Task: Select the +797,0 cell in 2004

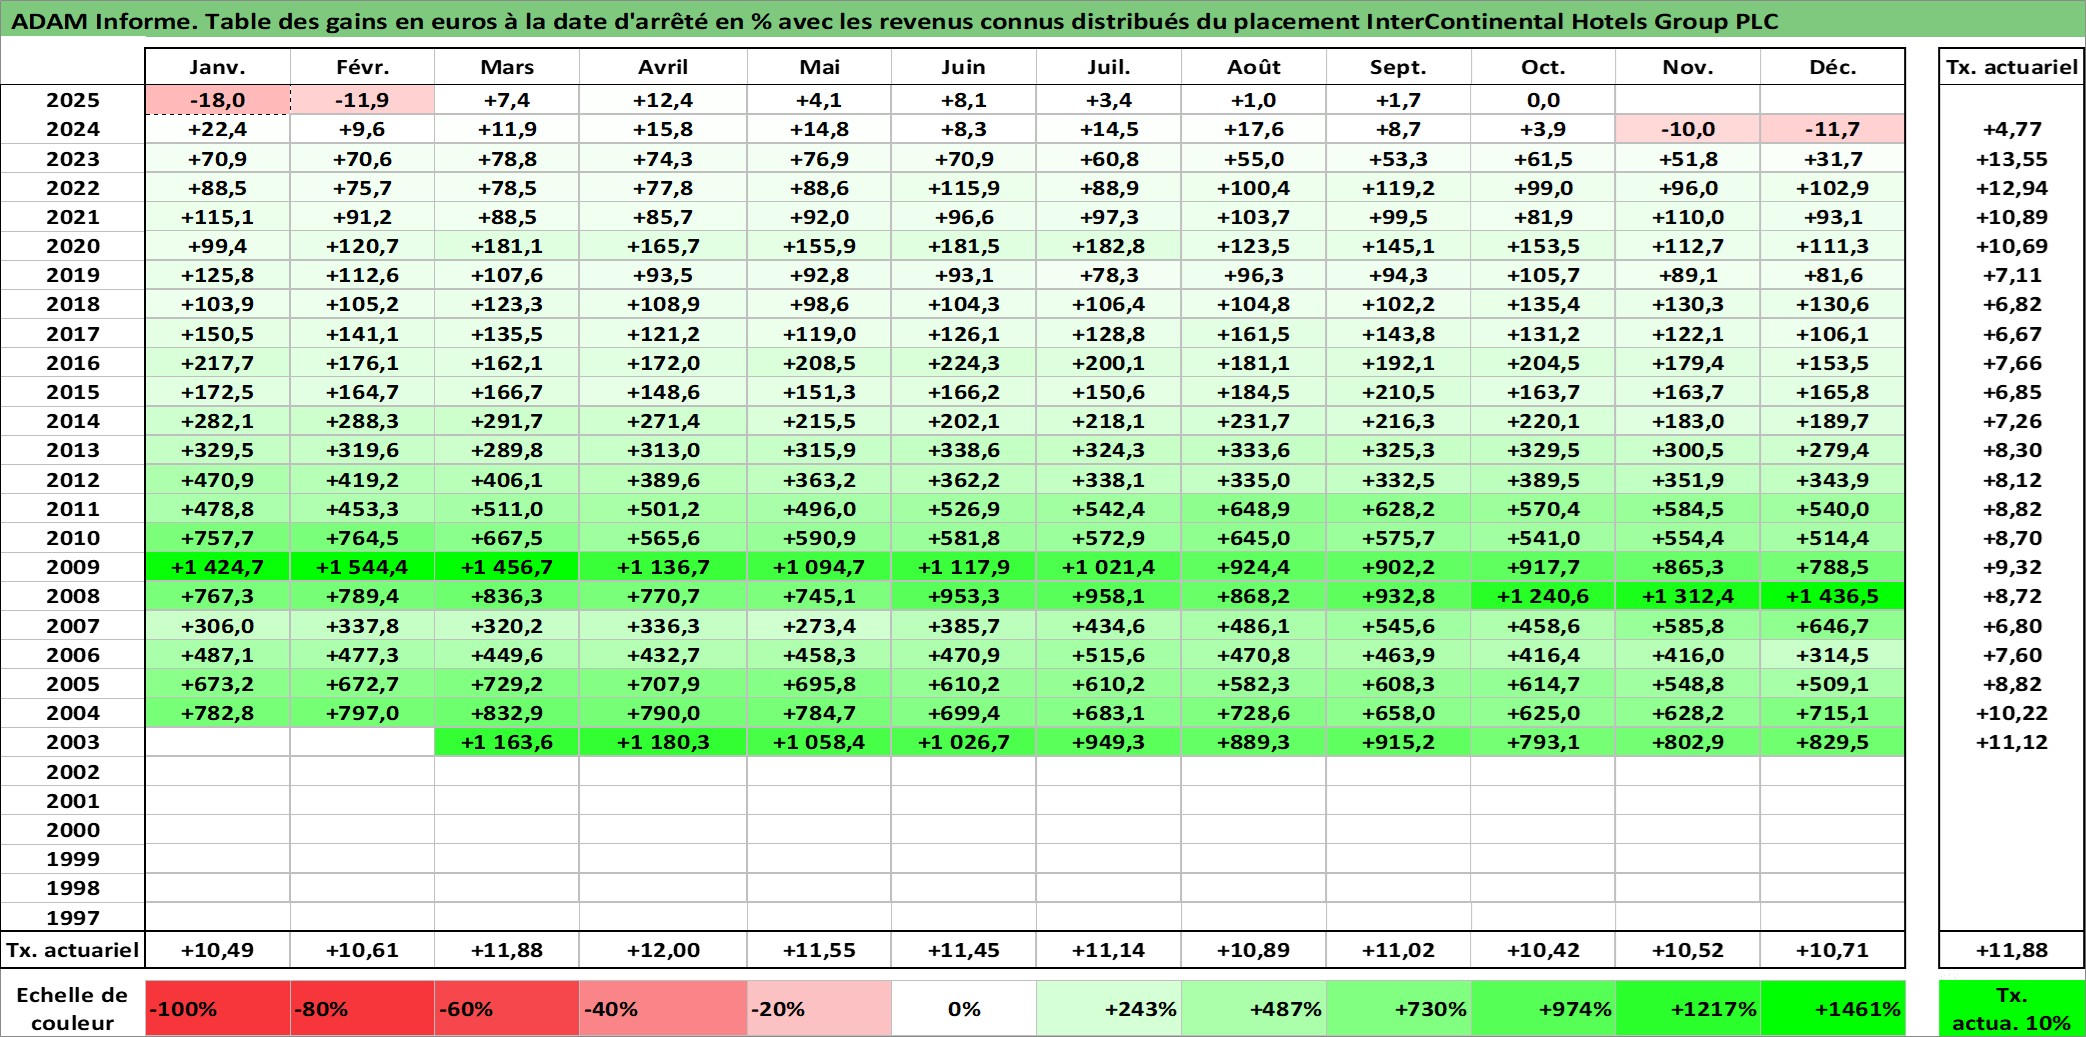Action: 362,713
